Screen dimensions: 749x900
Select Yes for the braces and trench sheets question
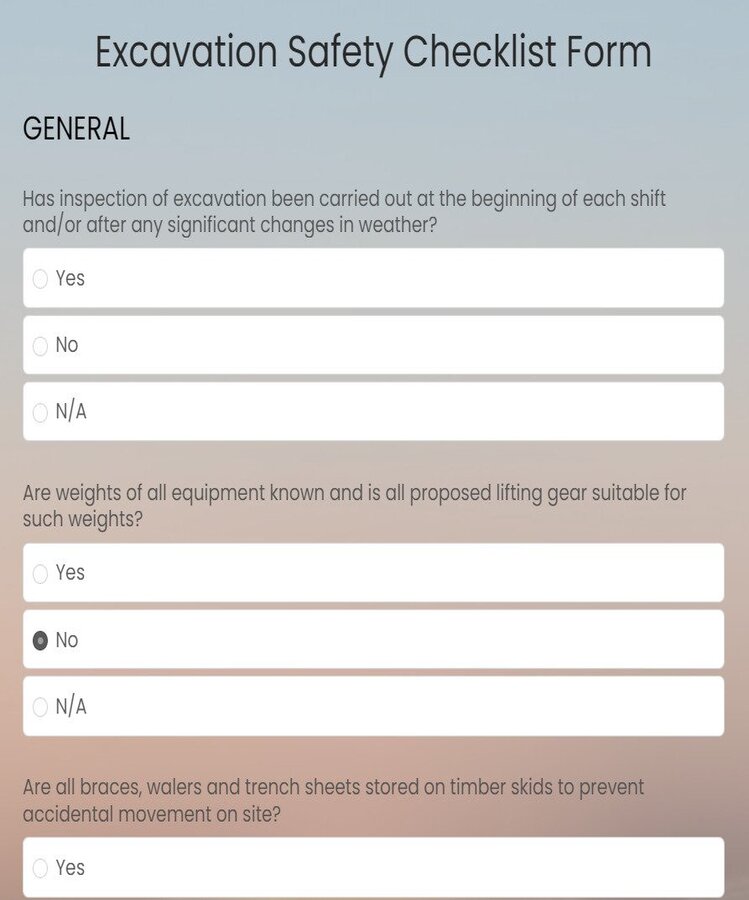(41, 868)
